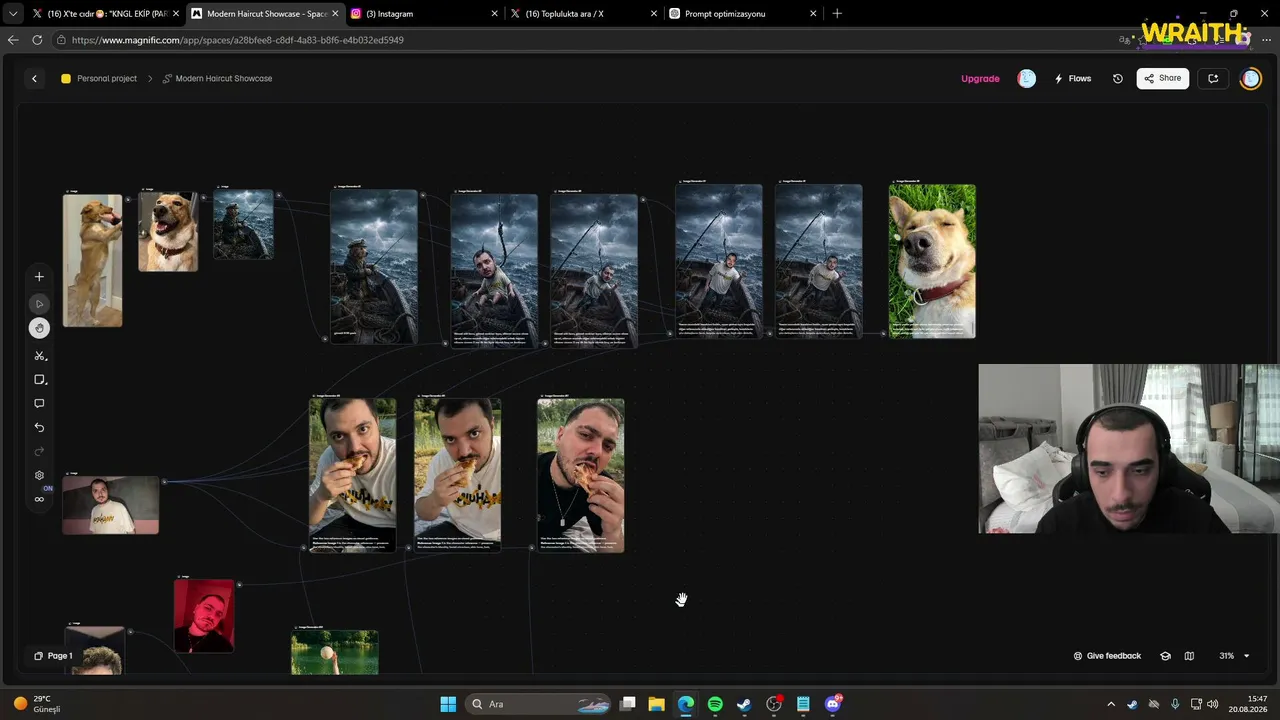Open tutorials graduation cap icon
The height and width of the screenshot is (720, 1280).
click(1165, 656)
